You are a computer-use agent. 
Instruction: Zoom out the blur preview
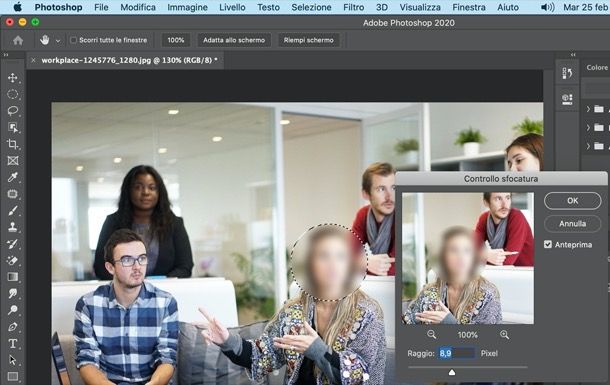[x=431, y=334]
